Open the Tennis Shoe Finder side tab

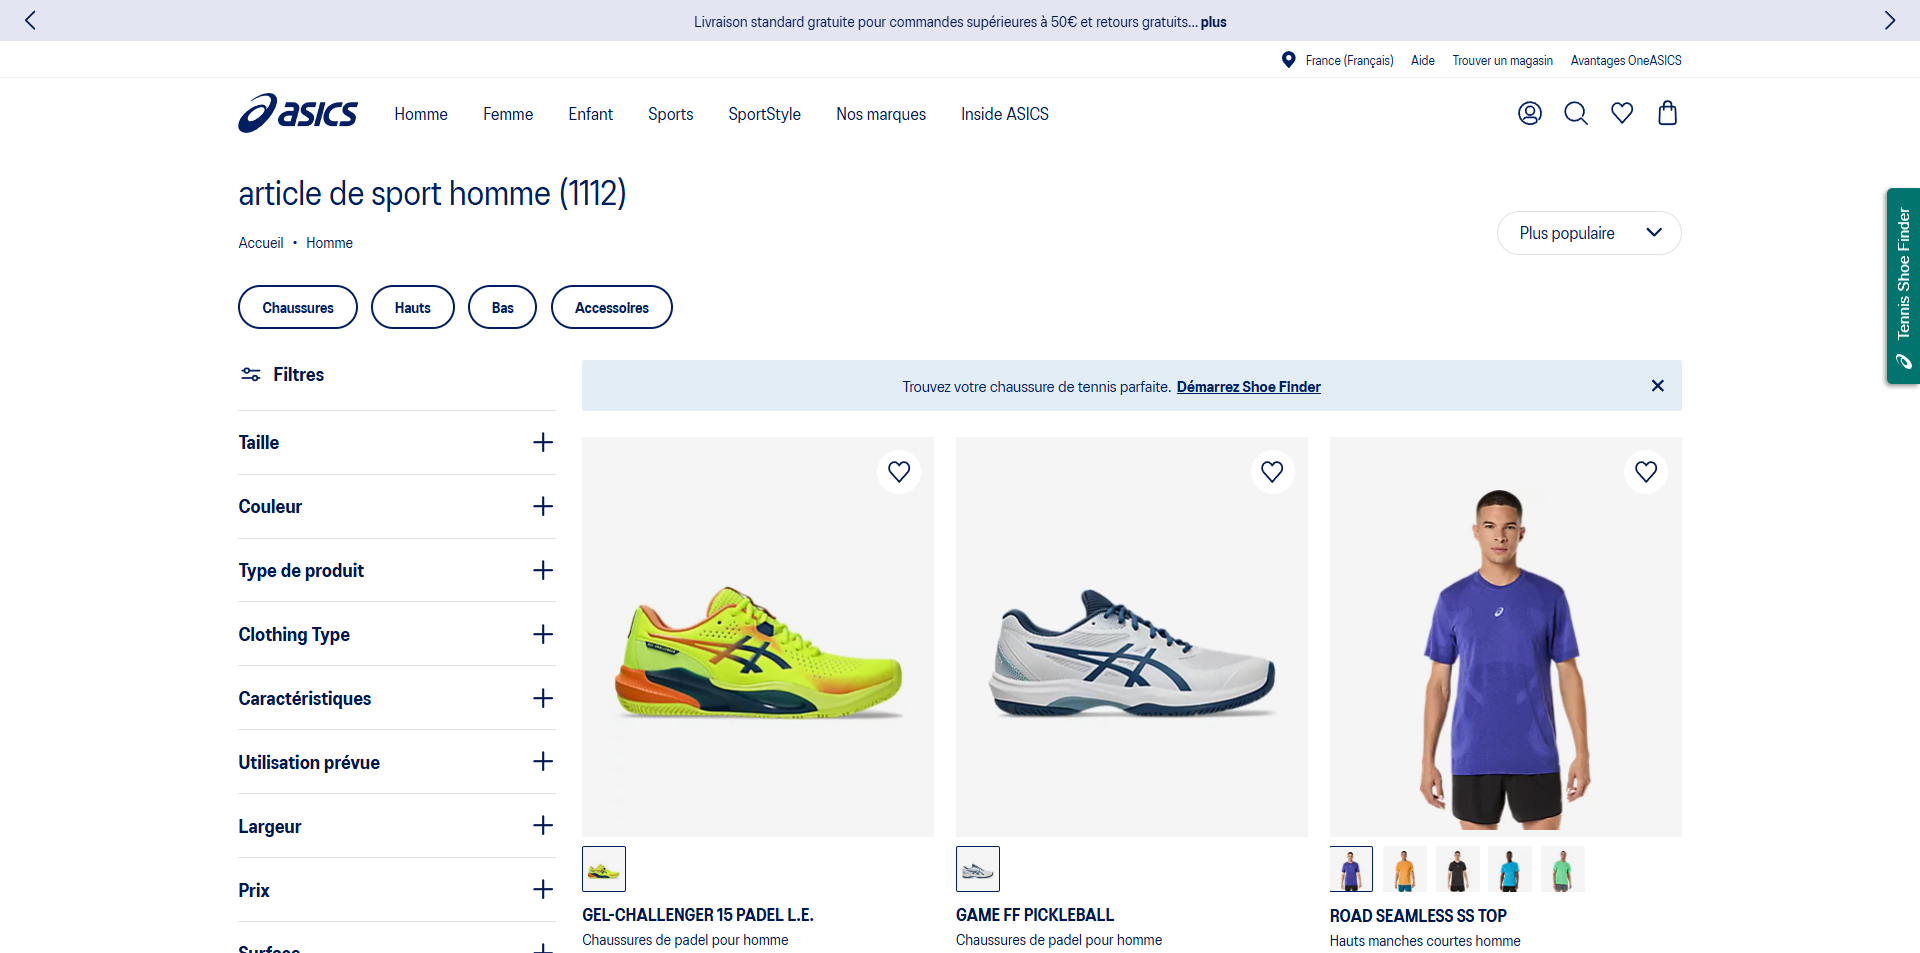(x=1903, y=286)
